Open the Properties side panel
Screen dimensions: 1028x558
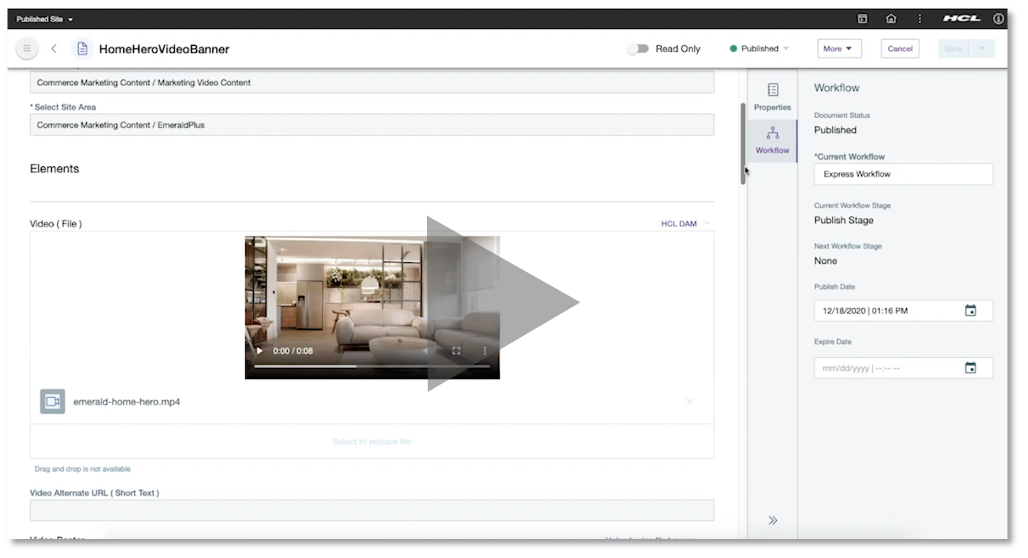tap(772, 97)
